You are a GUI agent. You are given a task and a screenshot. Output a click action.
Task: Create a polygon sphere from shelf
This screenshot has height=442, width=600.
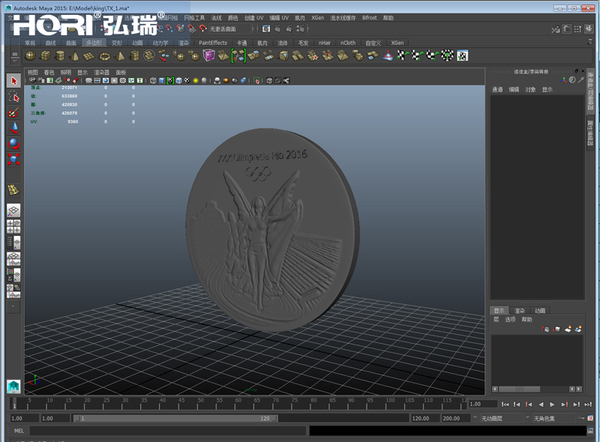tap(30, 56)
